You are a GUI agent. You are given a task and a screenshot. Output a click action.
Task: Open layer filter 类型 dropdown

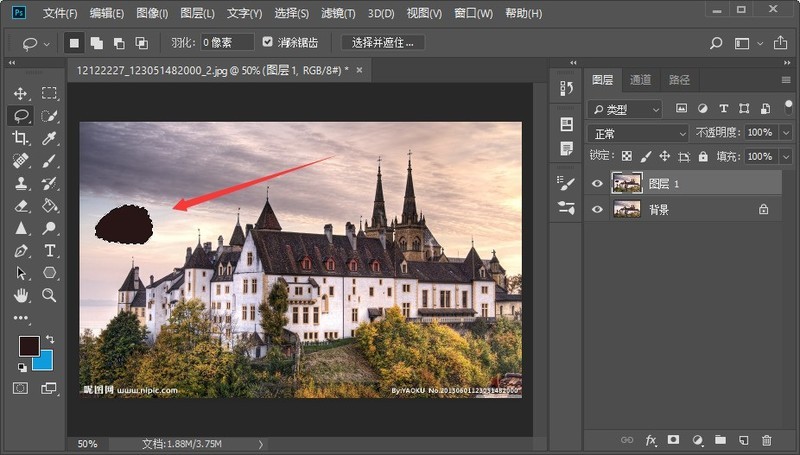(x=625, y=109)
